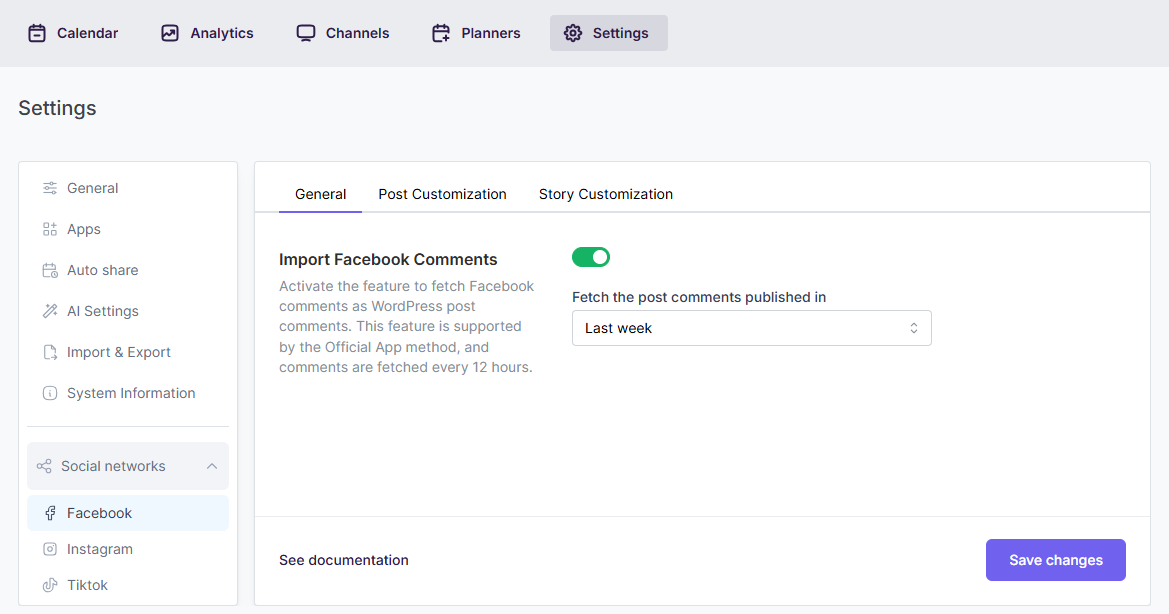Click the Instagram logo icon
This screenshot has height=614, width=1169.
[50, 548]
